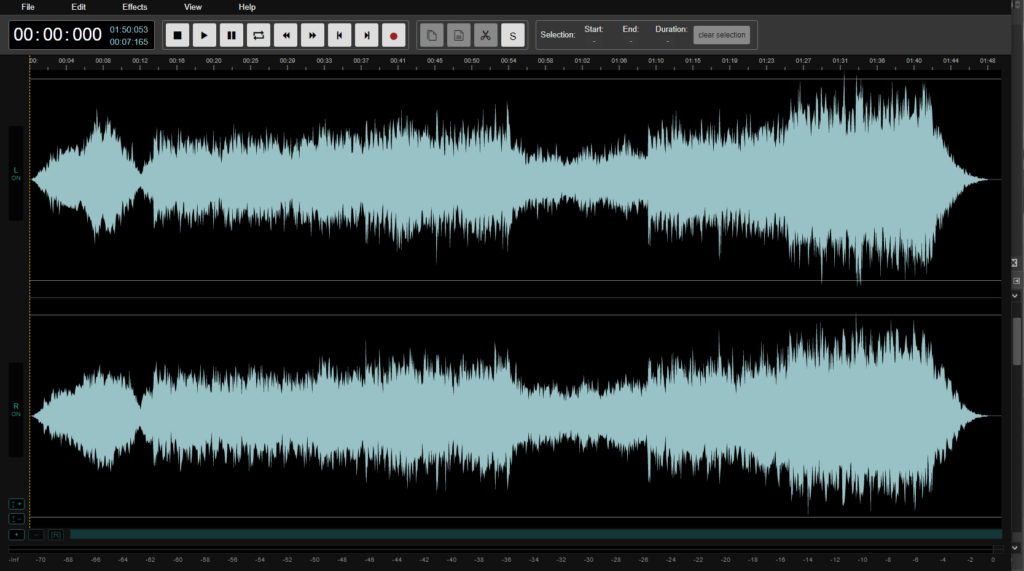Open the File menu
This screenshot has width=1024, height=571.
coord(28,7)
